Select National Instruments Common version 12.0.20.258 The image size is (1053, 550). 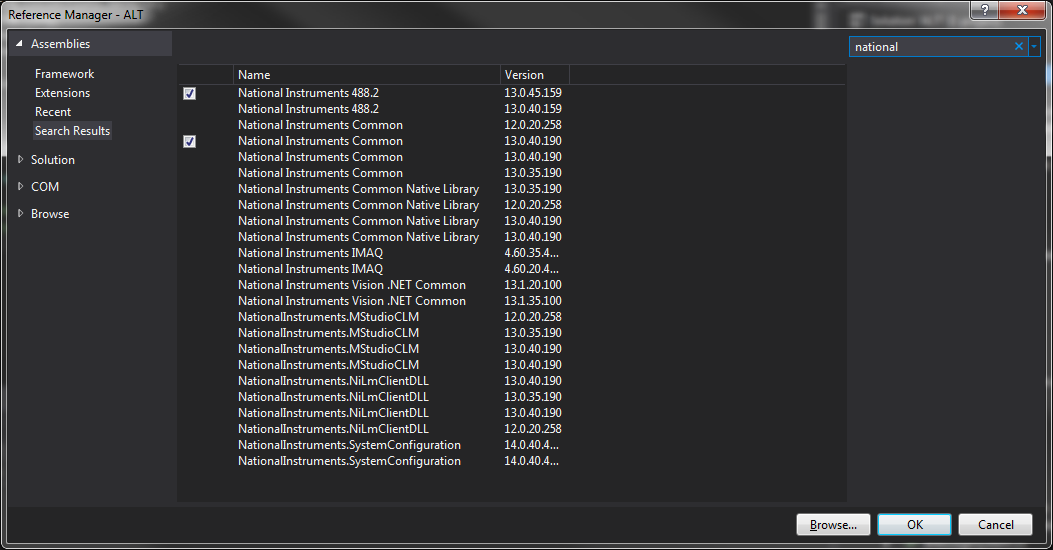(x=511, y=125)
